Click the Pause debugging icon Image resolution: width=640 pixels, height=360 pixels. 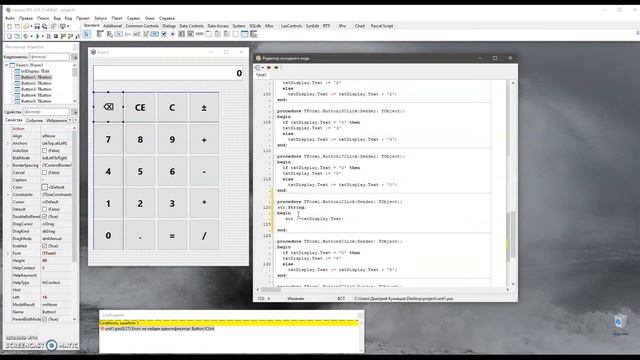point(49,36)
